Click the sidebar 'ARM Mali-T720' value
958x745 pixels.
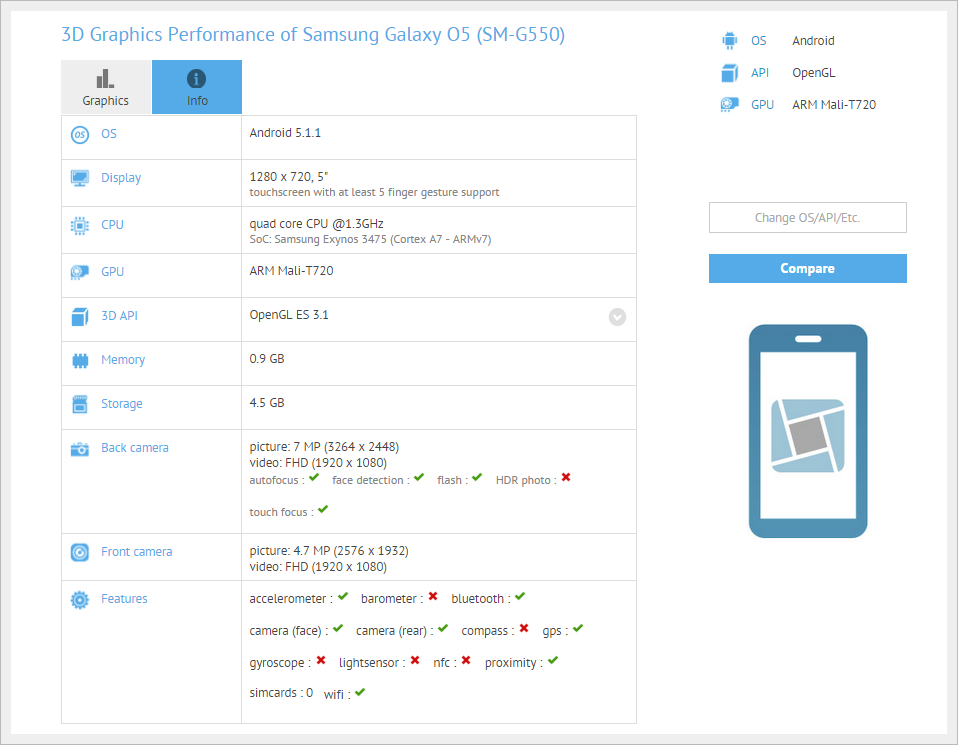point(834,105)
